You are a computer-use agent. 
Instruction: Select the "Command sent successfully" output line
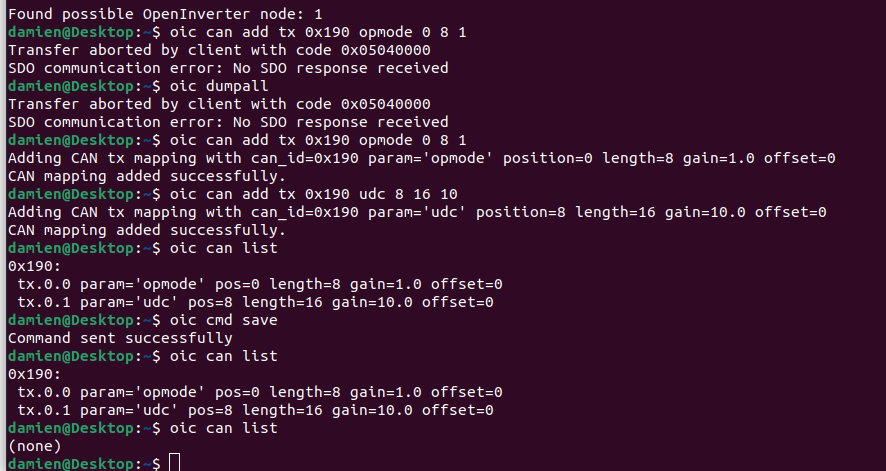[120, 338]
